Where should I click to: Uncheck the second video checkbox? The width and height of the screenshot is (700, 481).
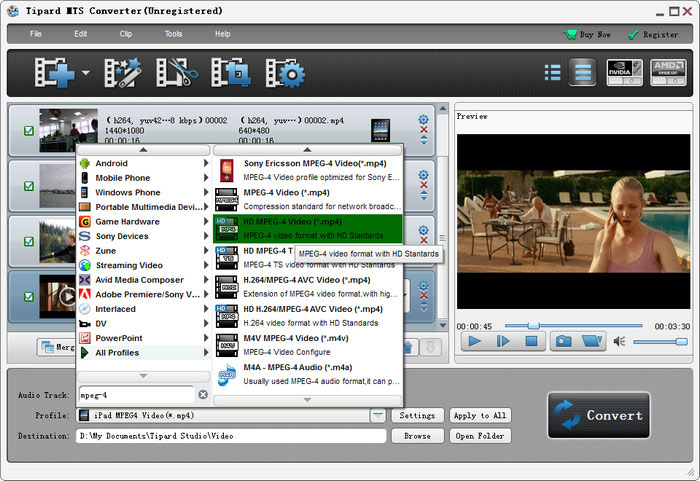click(29, 186)
